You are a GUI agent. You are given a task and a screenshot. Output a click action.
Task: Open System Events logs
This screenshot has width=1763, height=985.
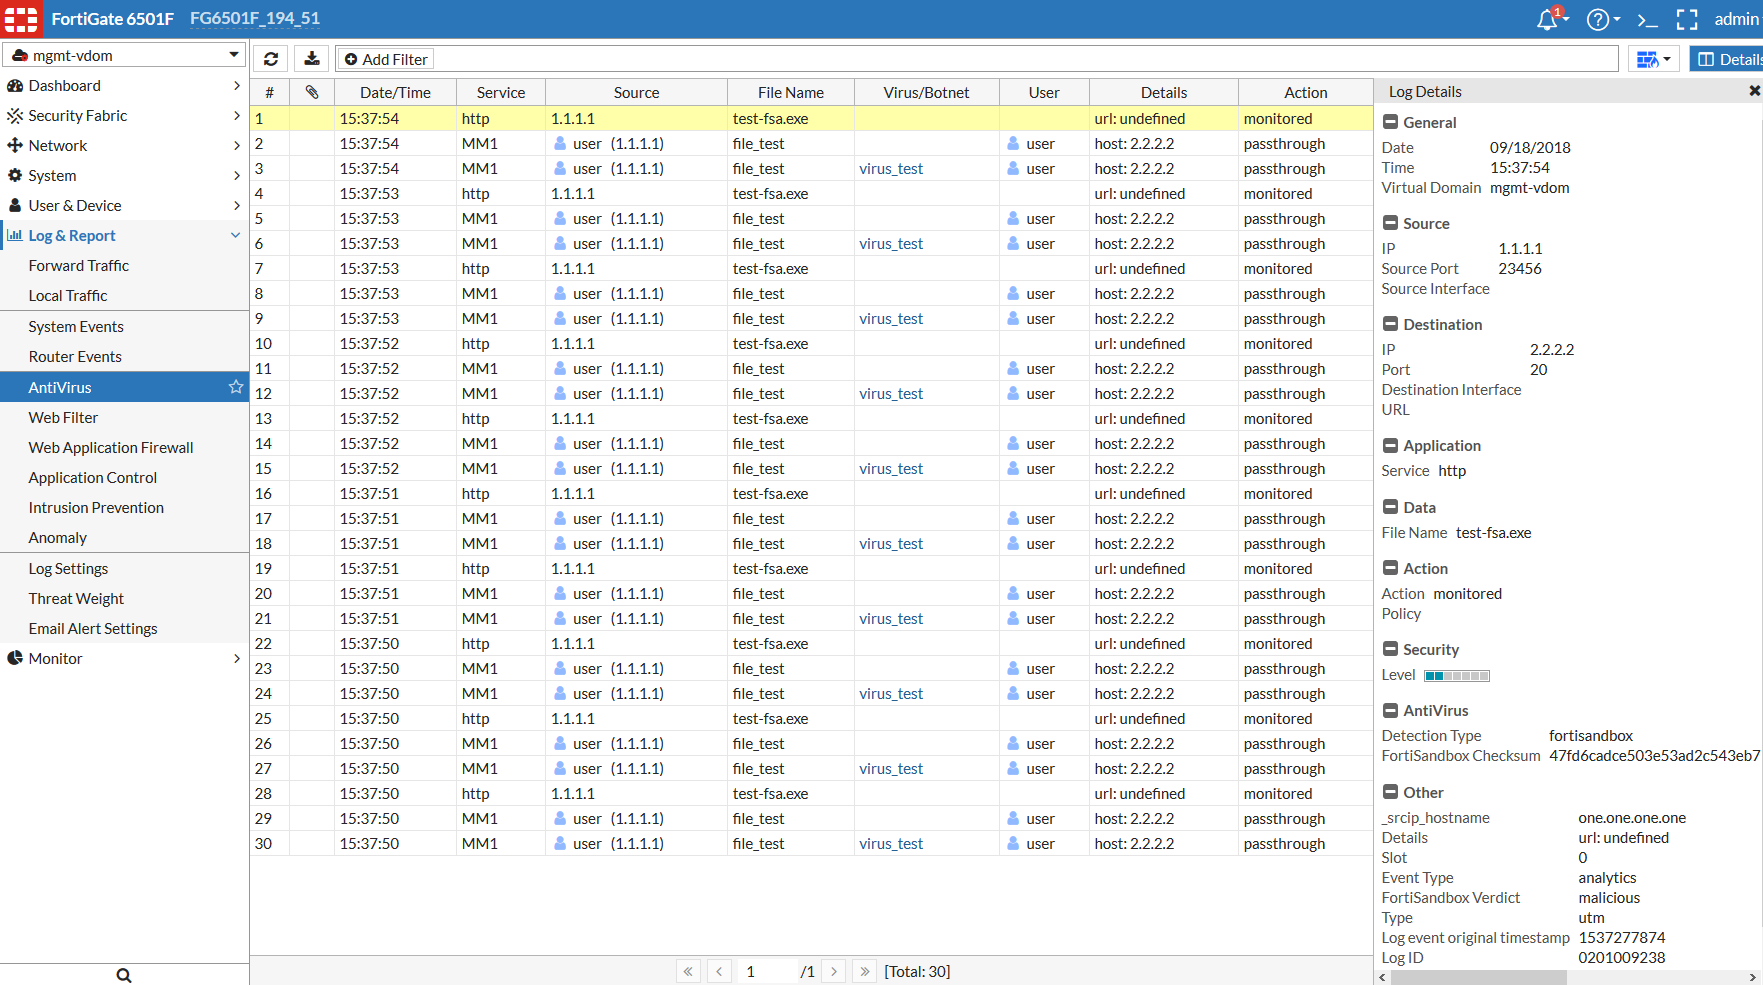76,327
